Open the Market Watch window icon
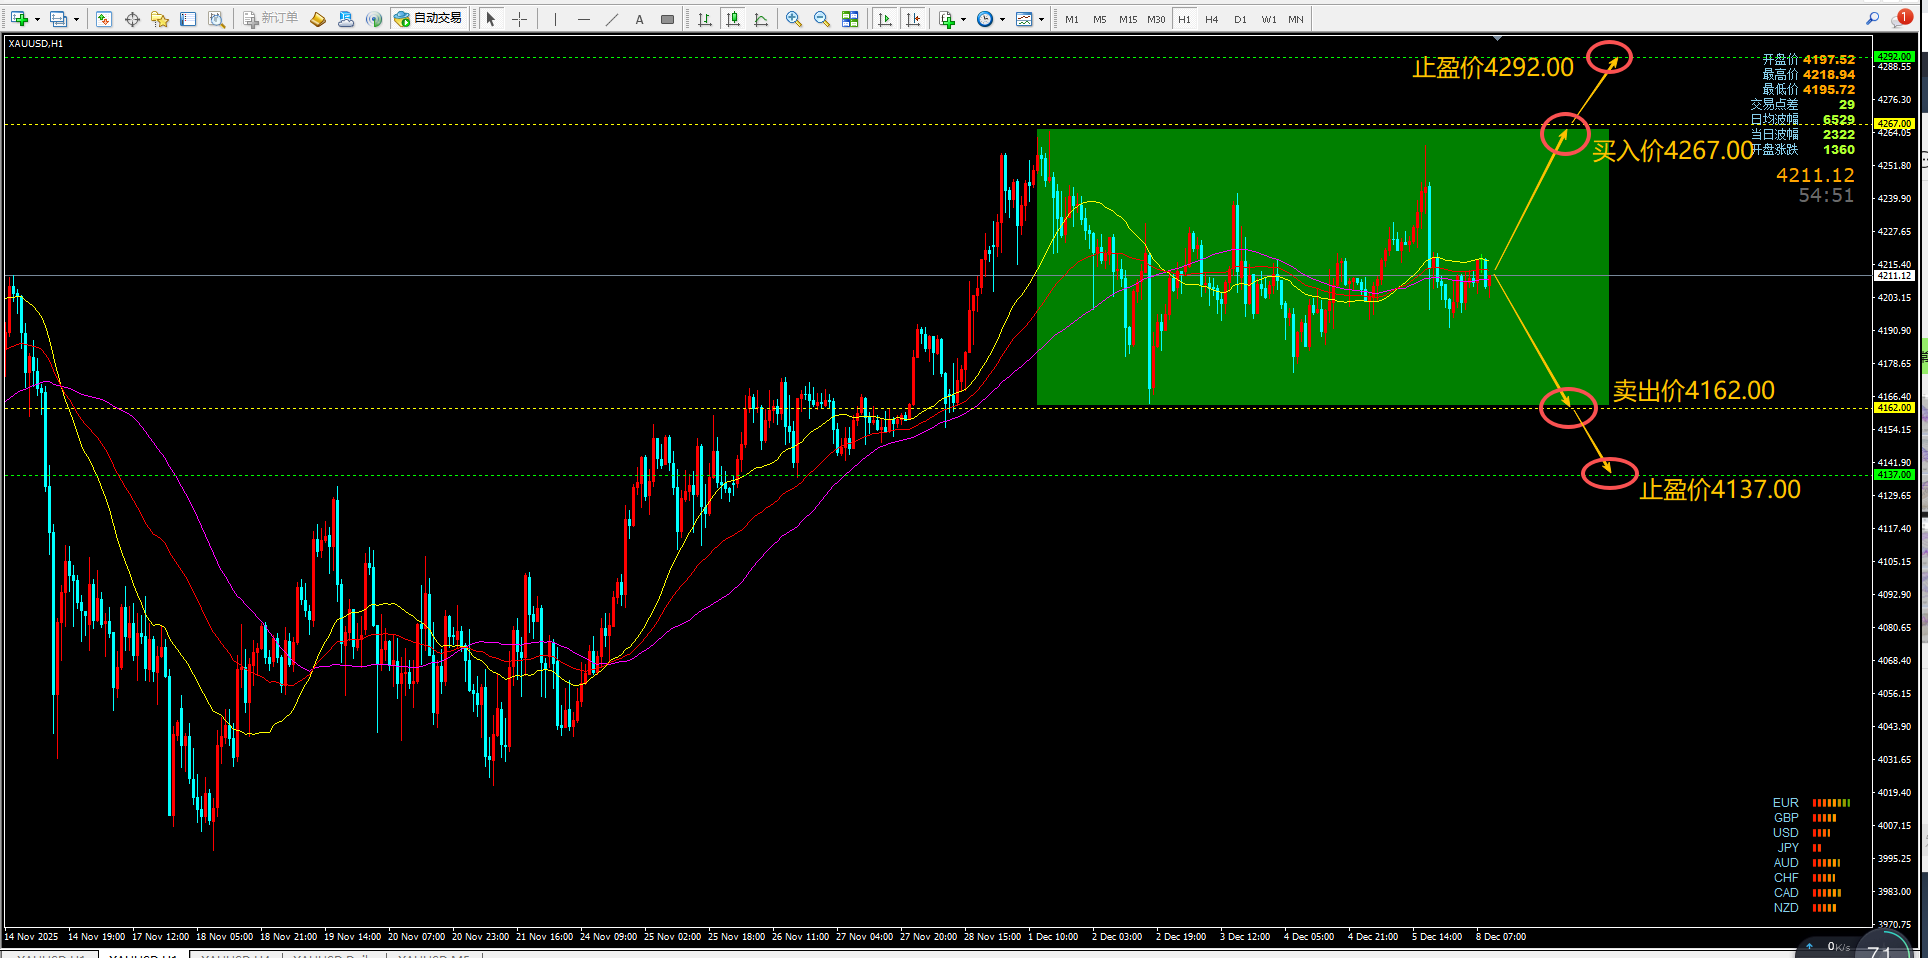This screenshot has width=1928, height=958. point(104,19)
